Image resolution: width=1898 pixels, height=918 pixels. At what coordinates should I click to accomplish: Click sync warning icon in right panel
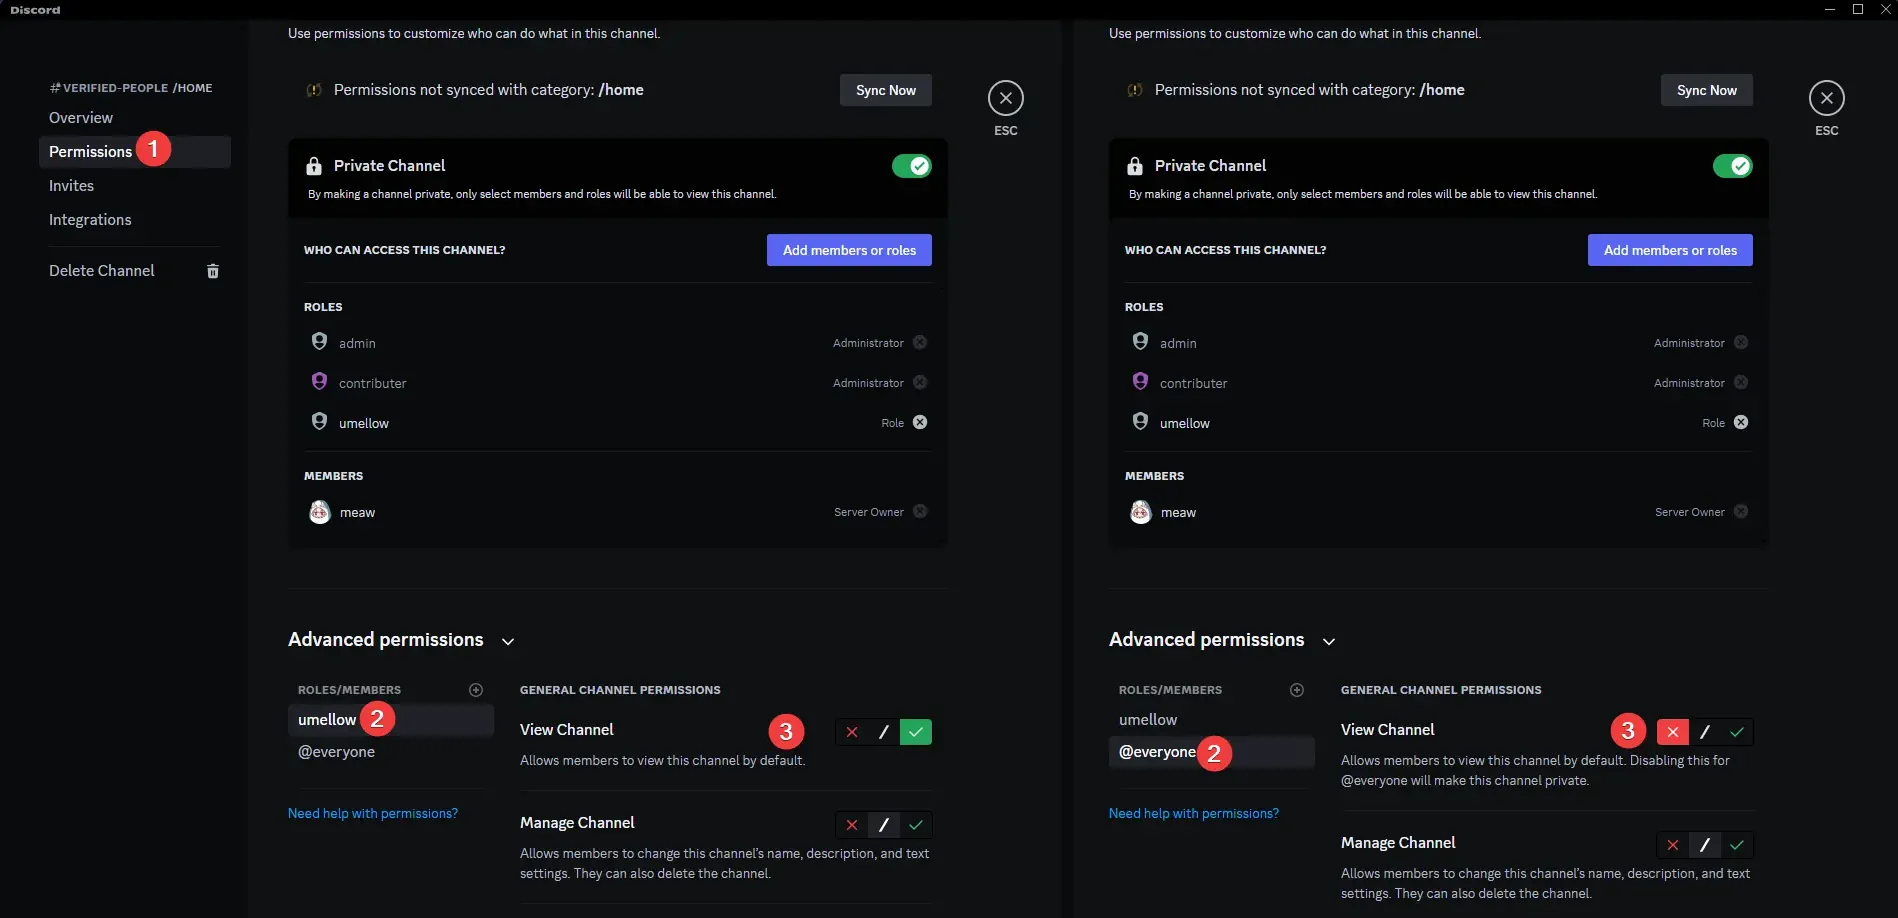pyautogui.click(x=1135, y=90)
